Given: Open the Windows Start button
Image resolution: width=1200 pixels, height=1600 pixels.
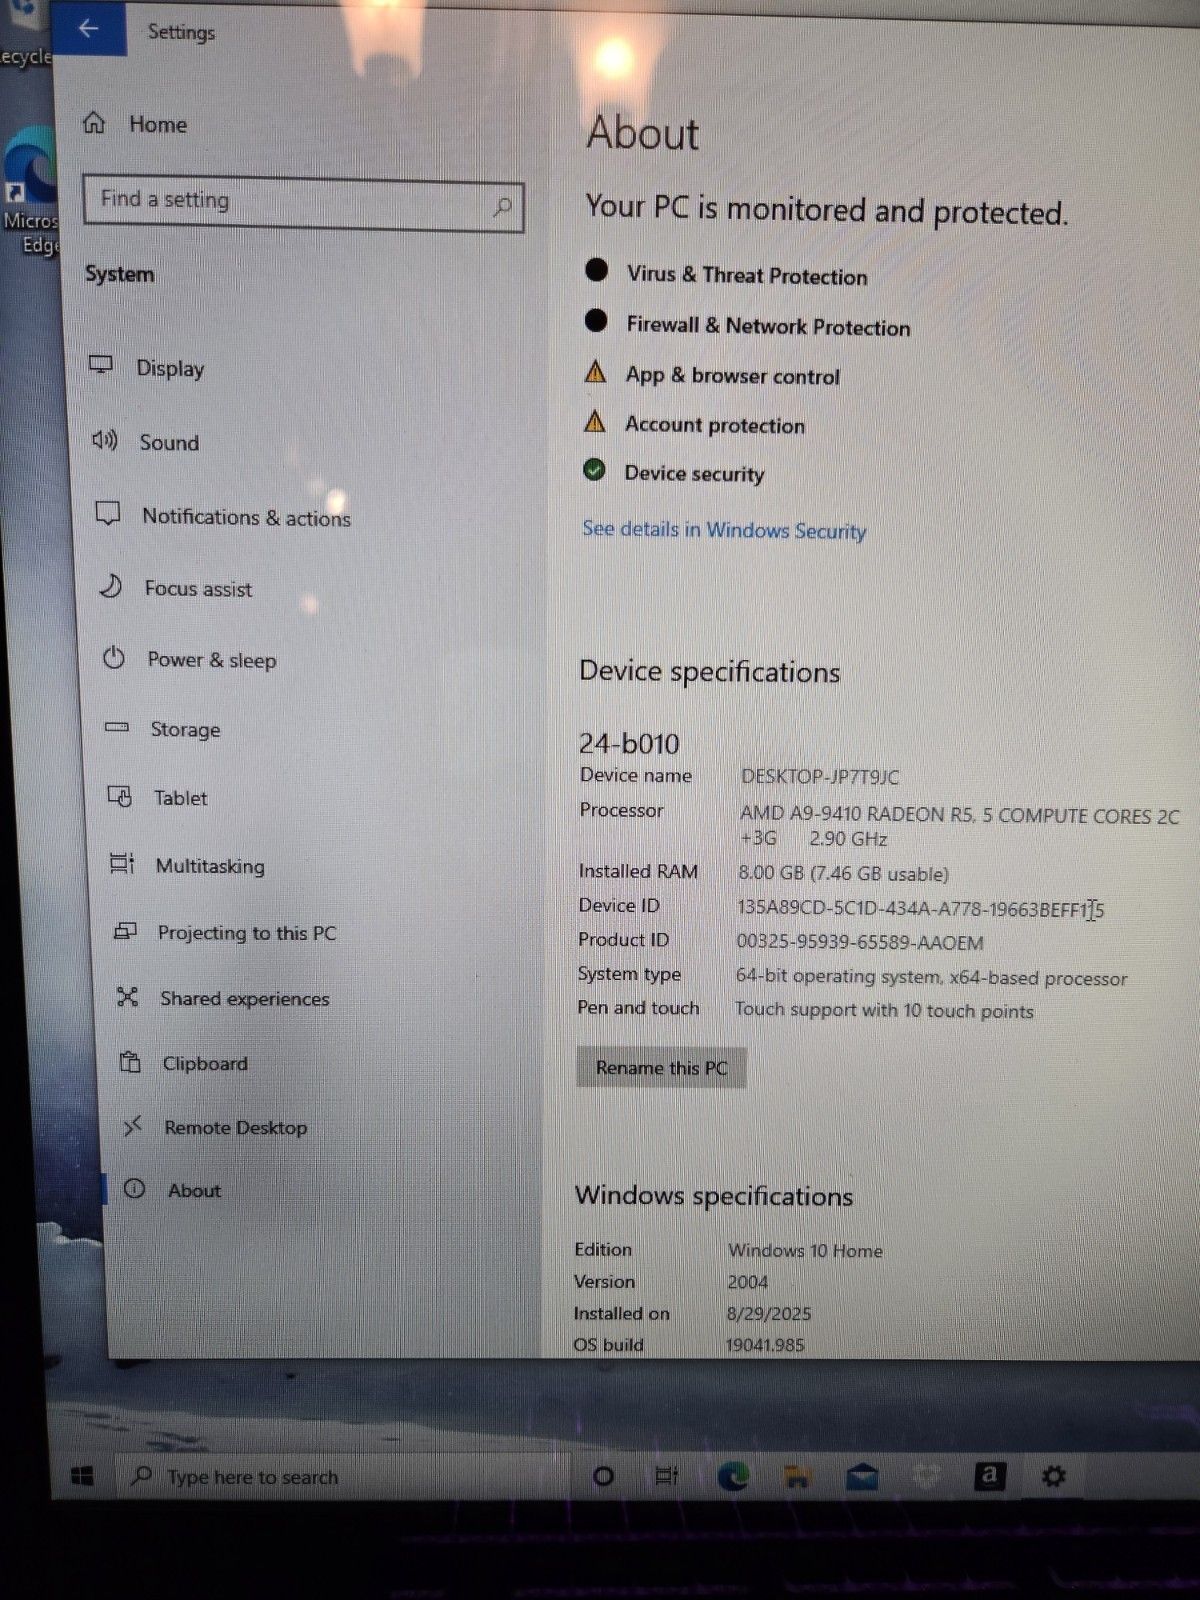Looking at the screenshot, I should tap(82, 1476).
